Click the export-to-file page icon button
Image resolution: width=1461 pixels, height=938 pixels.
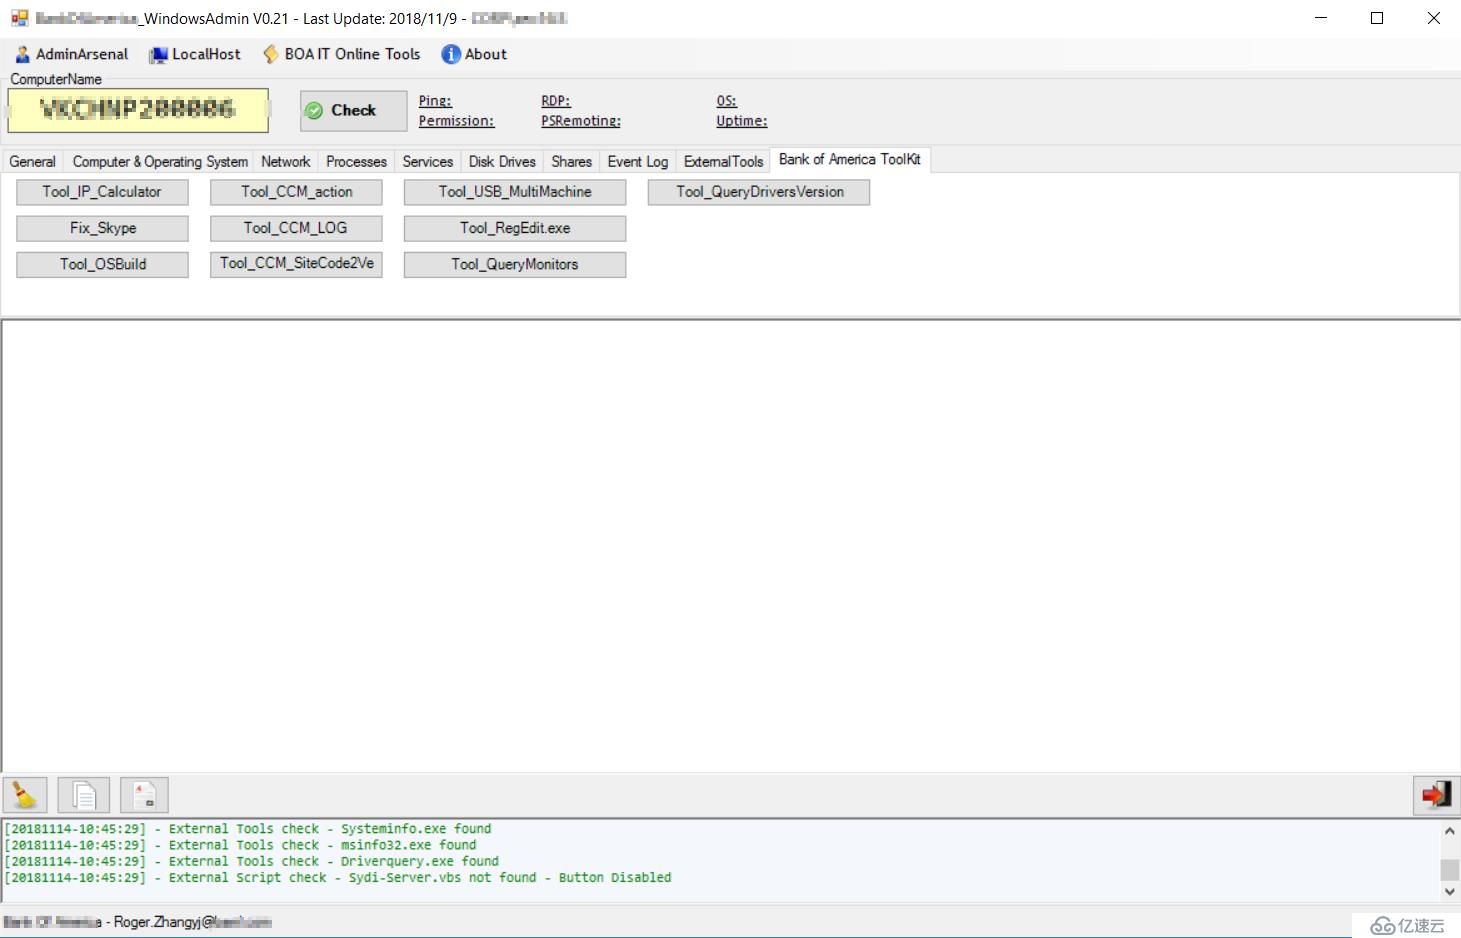coord(144,795)
